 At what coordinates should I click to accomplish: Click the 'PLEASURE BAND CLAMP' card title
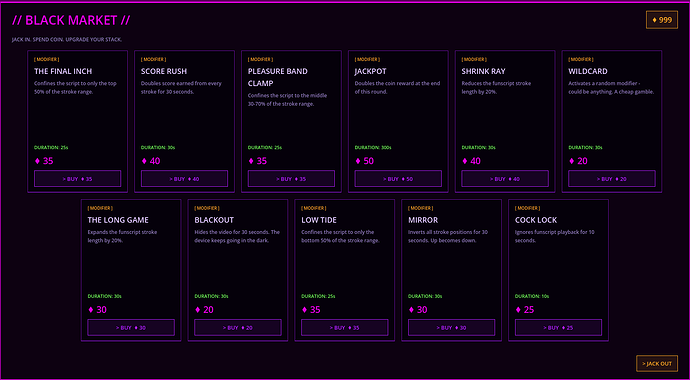(278, 77)
